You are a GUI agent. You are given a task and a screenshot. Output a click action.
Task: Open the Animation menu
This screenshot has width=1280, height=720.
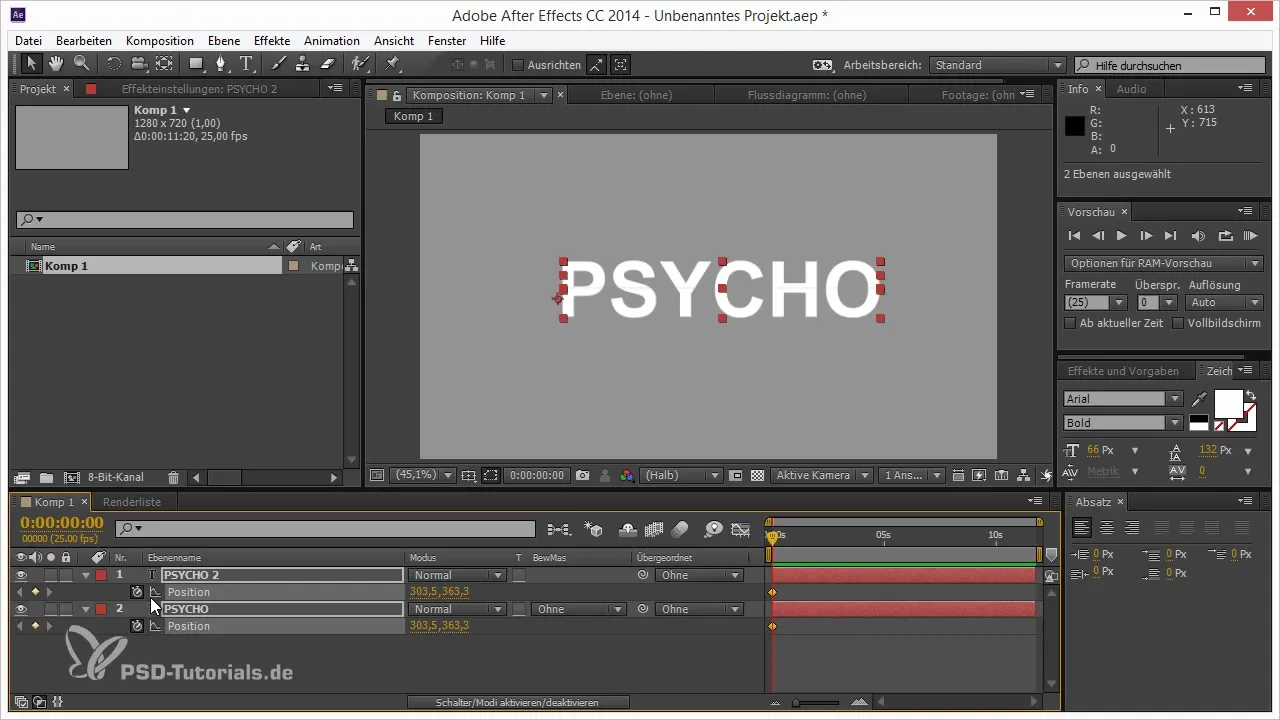(x=332, y=41)
